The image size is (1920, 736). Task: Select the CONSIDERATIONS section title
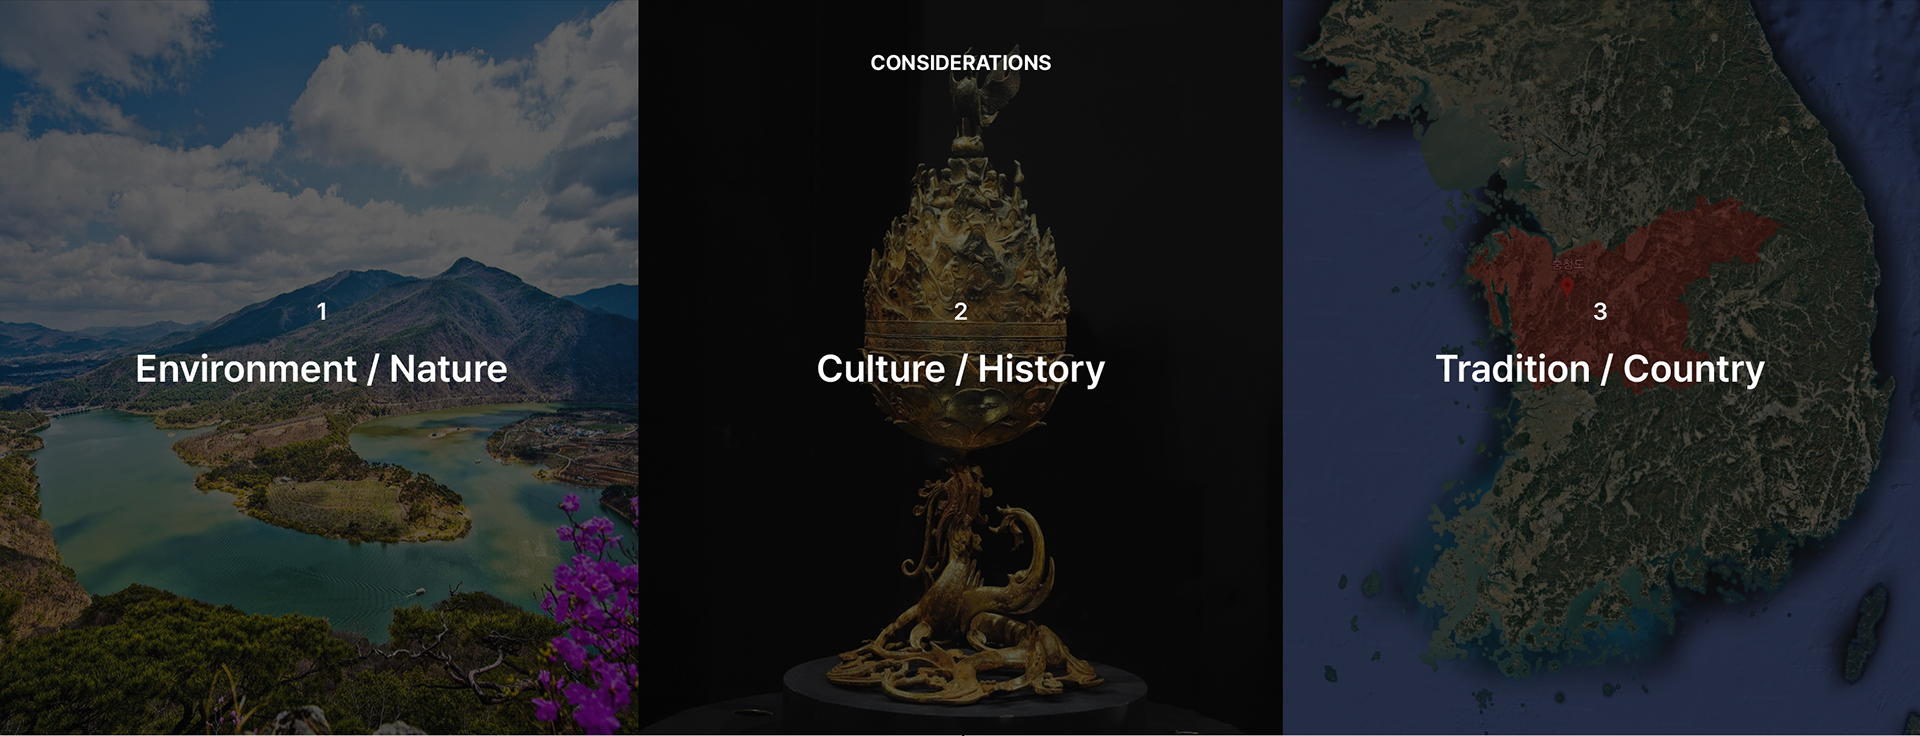point(960,63)
